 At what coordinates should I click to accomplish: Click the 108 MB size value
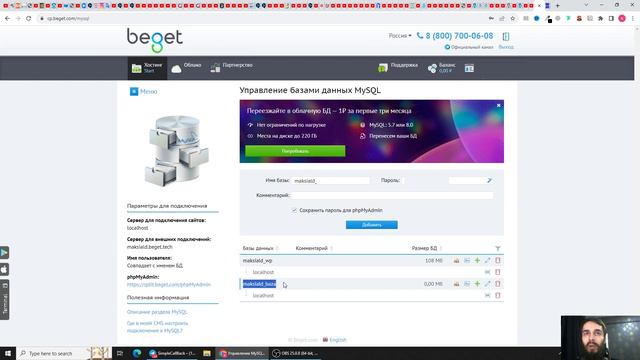coord(433,260)
